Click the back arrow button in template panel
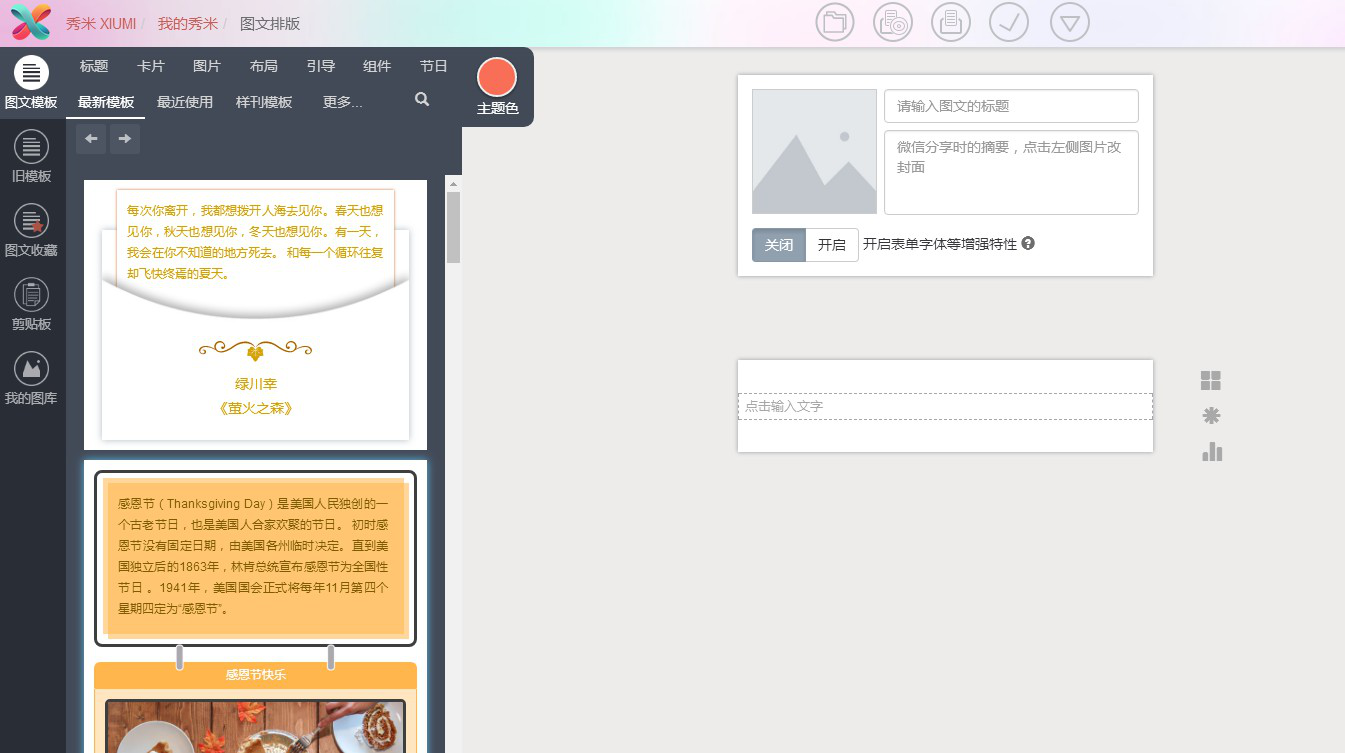 (91, 139)
